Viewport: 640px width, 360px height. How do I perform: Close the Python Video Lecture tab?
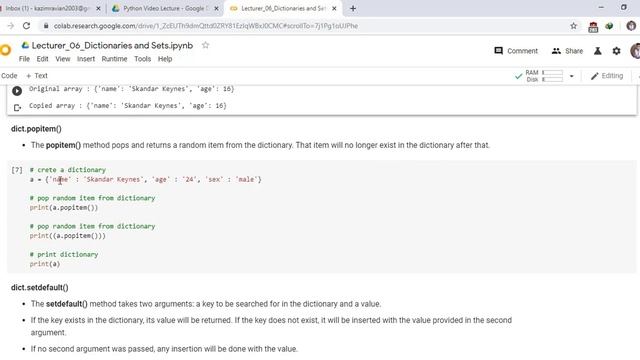click(216, 8)
